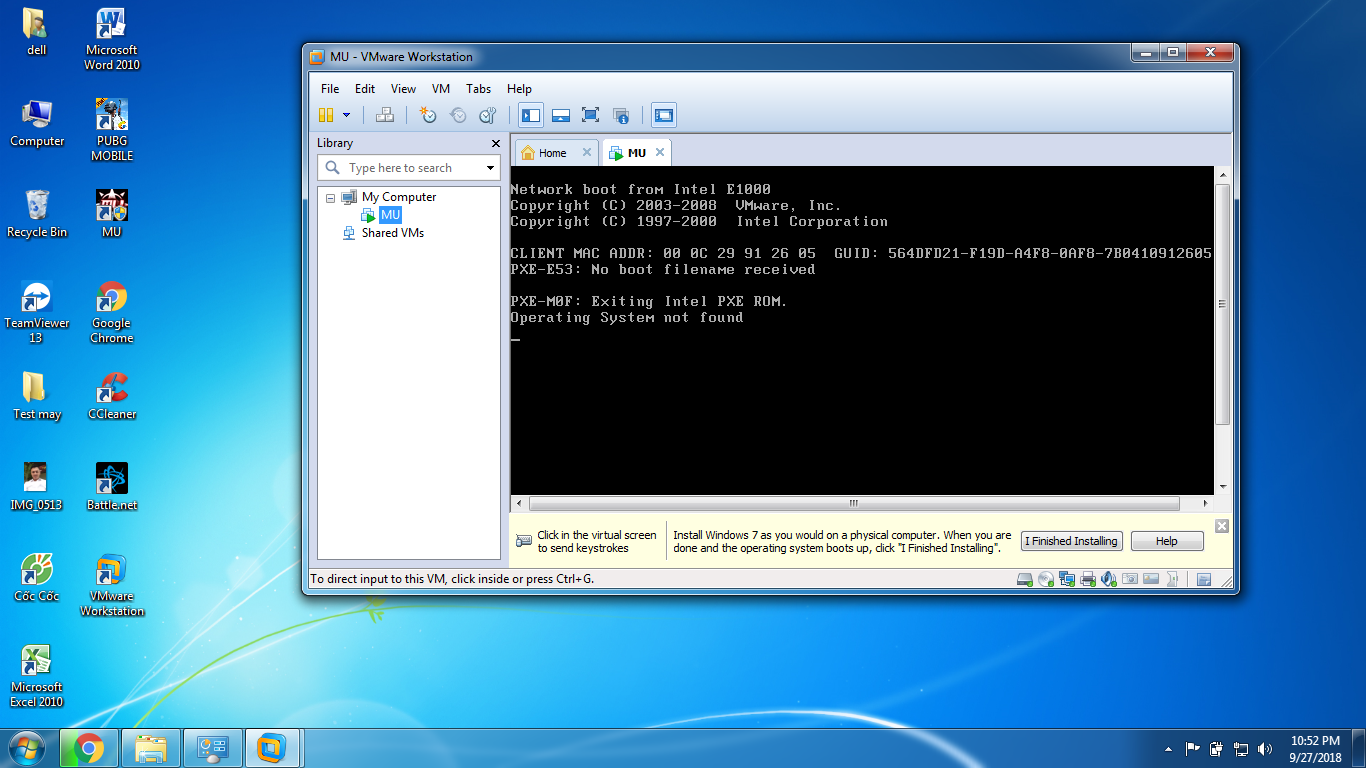1366x768 pixels.
Task: Click VMware Workstation taskbar button
Action: (272, 748)
